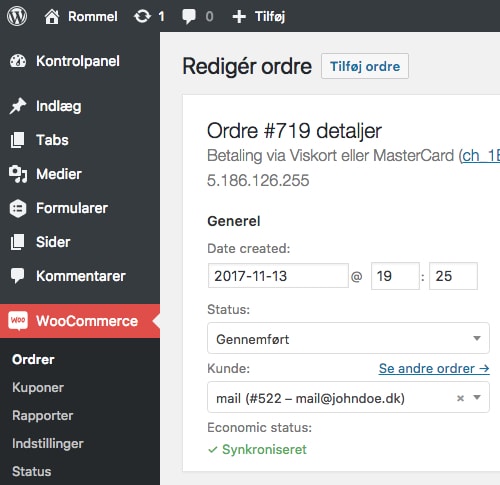Screen dimensions: 500x485
Task: Open Indstillinger under WooCommerce
Action: point(48,444)
